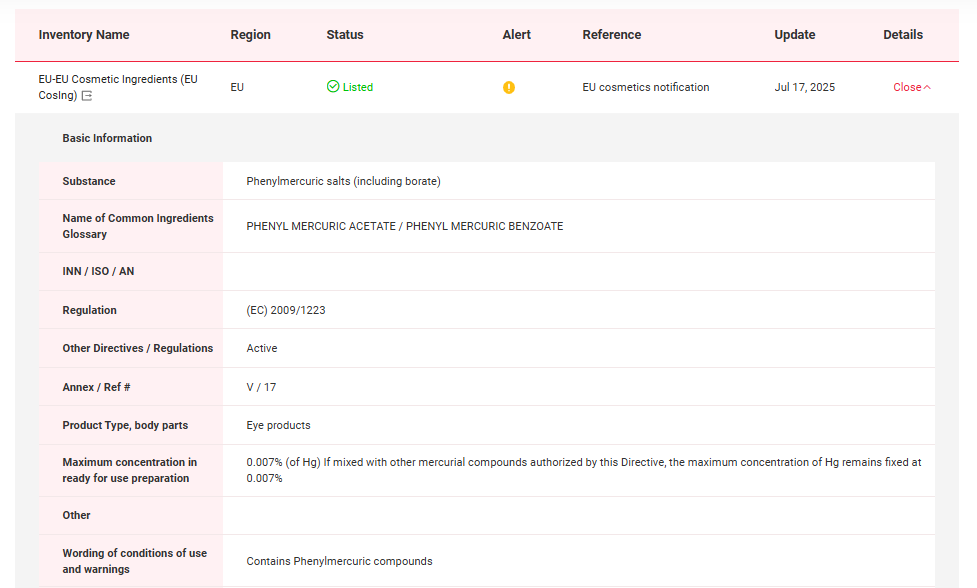Click the Basic Information section heading

coord(107,139)
